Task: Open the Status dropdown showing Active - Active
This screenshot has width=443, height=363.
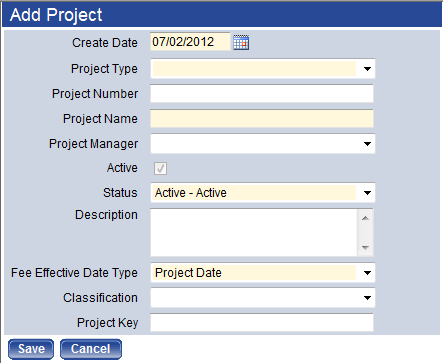Action: tap(263, 193)
